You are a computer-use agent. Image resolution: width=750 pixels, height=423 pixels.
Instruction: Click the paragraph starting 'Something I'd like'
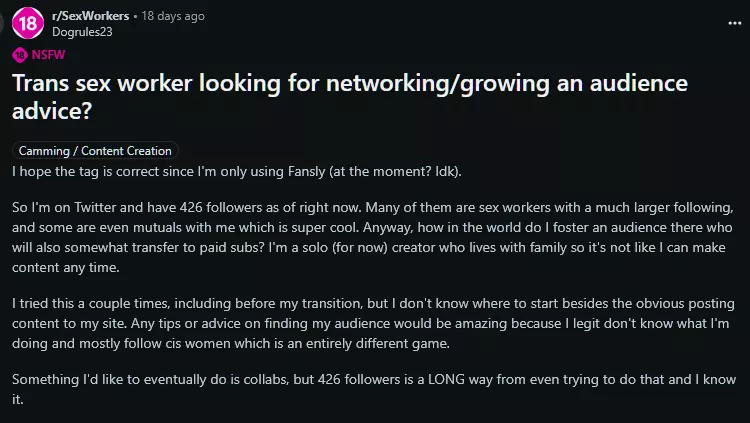click(x=370, y=389)
